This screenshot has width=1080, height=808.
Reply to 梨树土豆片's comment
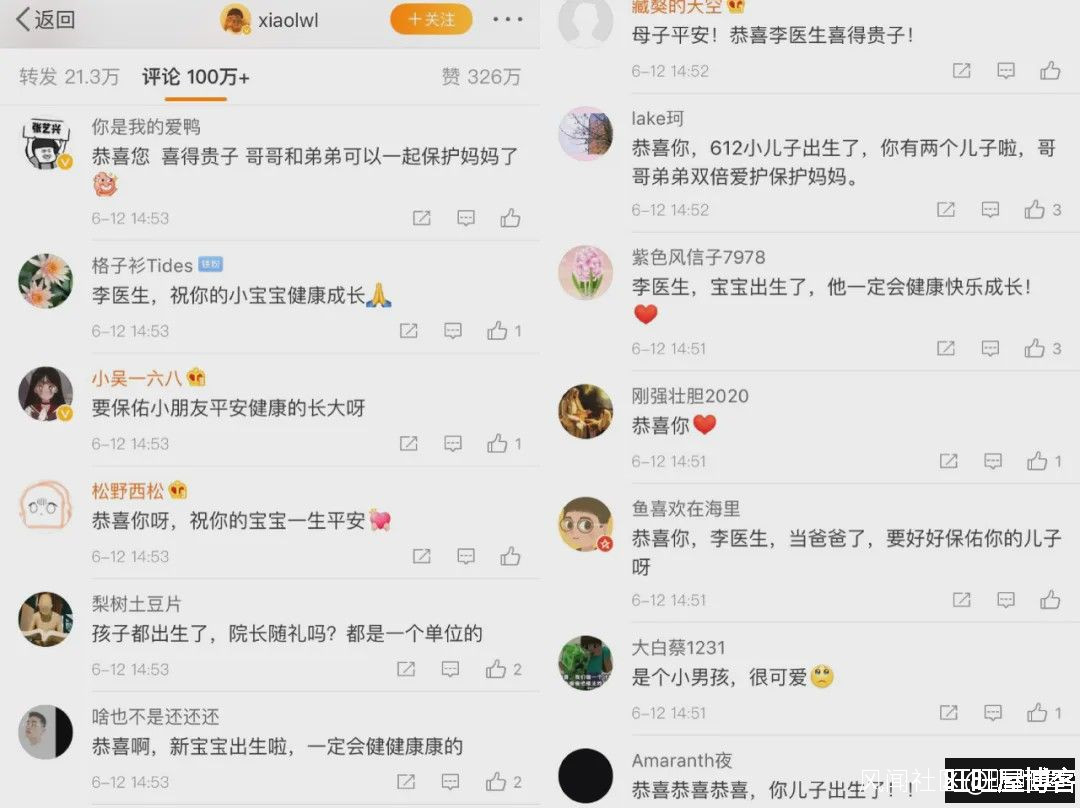(x=450, y=669)
